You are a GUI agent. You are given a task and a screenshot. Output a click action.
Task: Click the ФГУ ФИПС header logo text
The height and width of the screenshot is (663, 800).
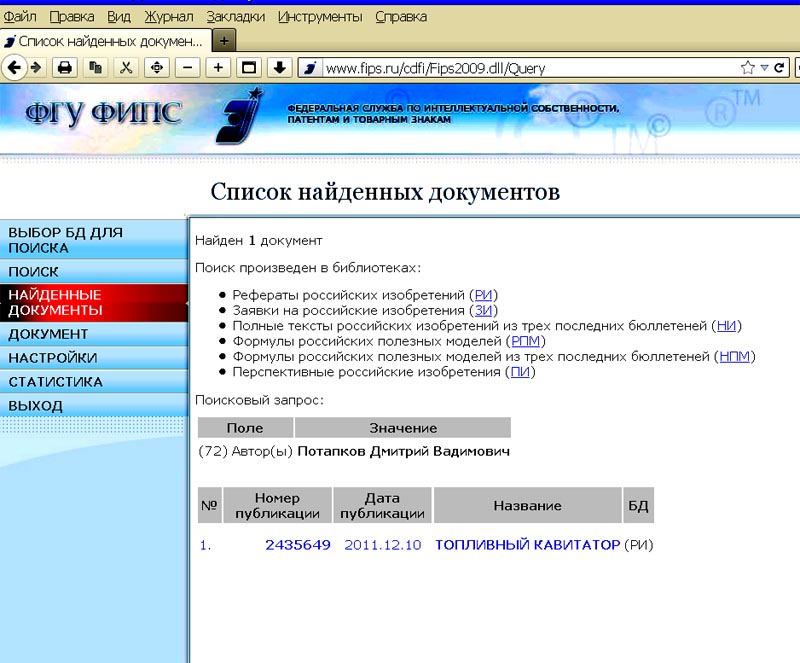coord(104,112)
